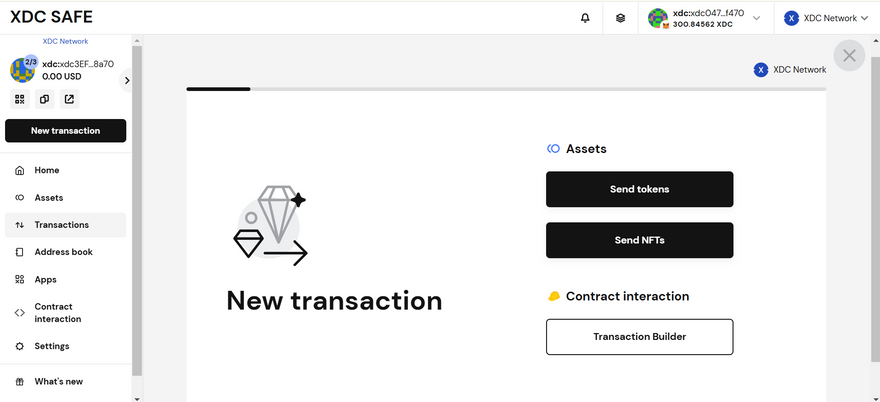880x402 pixels.
Task: Expand the Safe list sidebar arrow
Action: coord(127,80)
